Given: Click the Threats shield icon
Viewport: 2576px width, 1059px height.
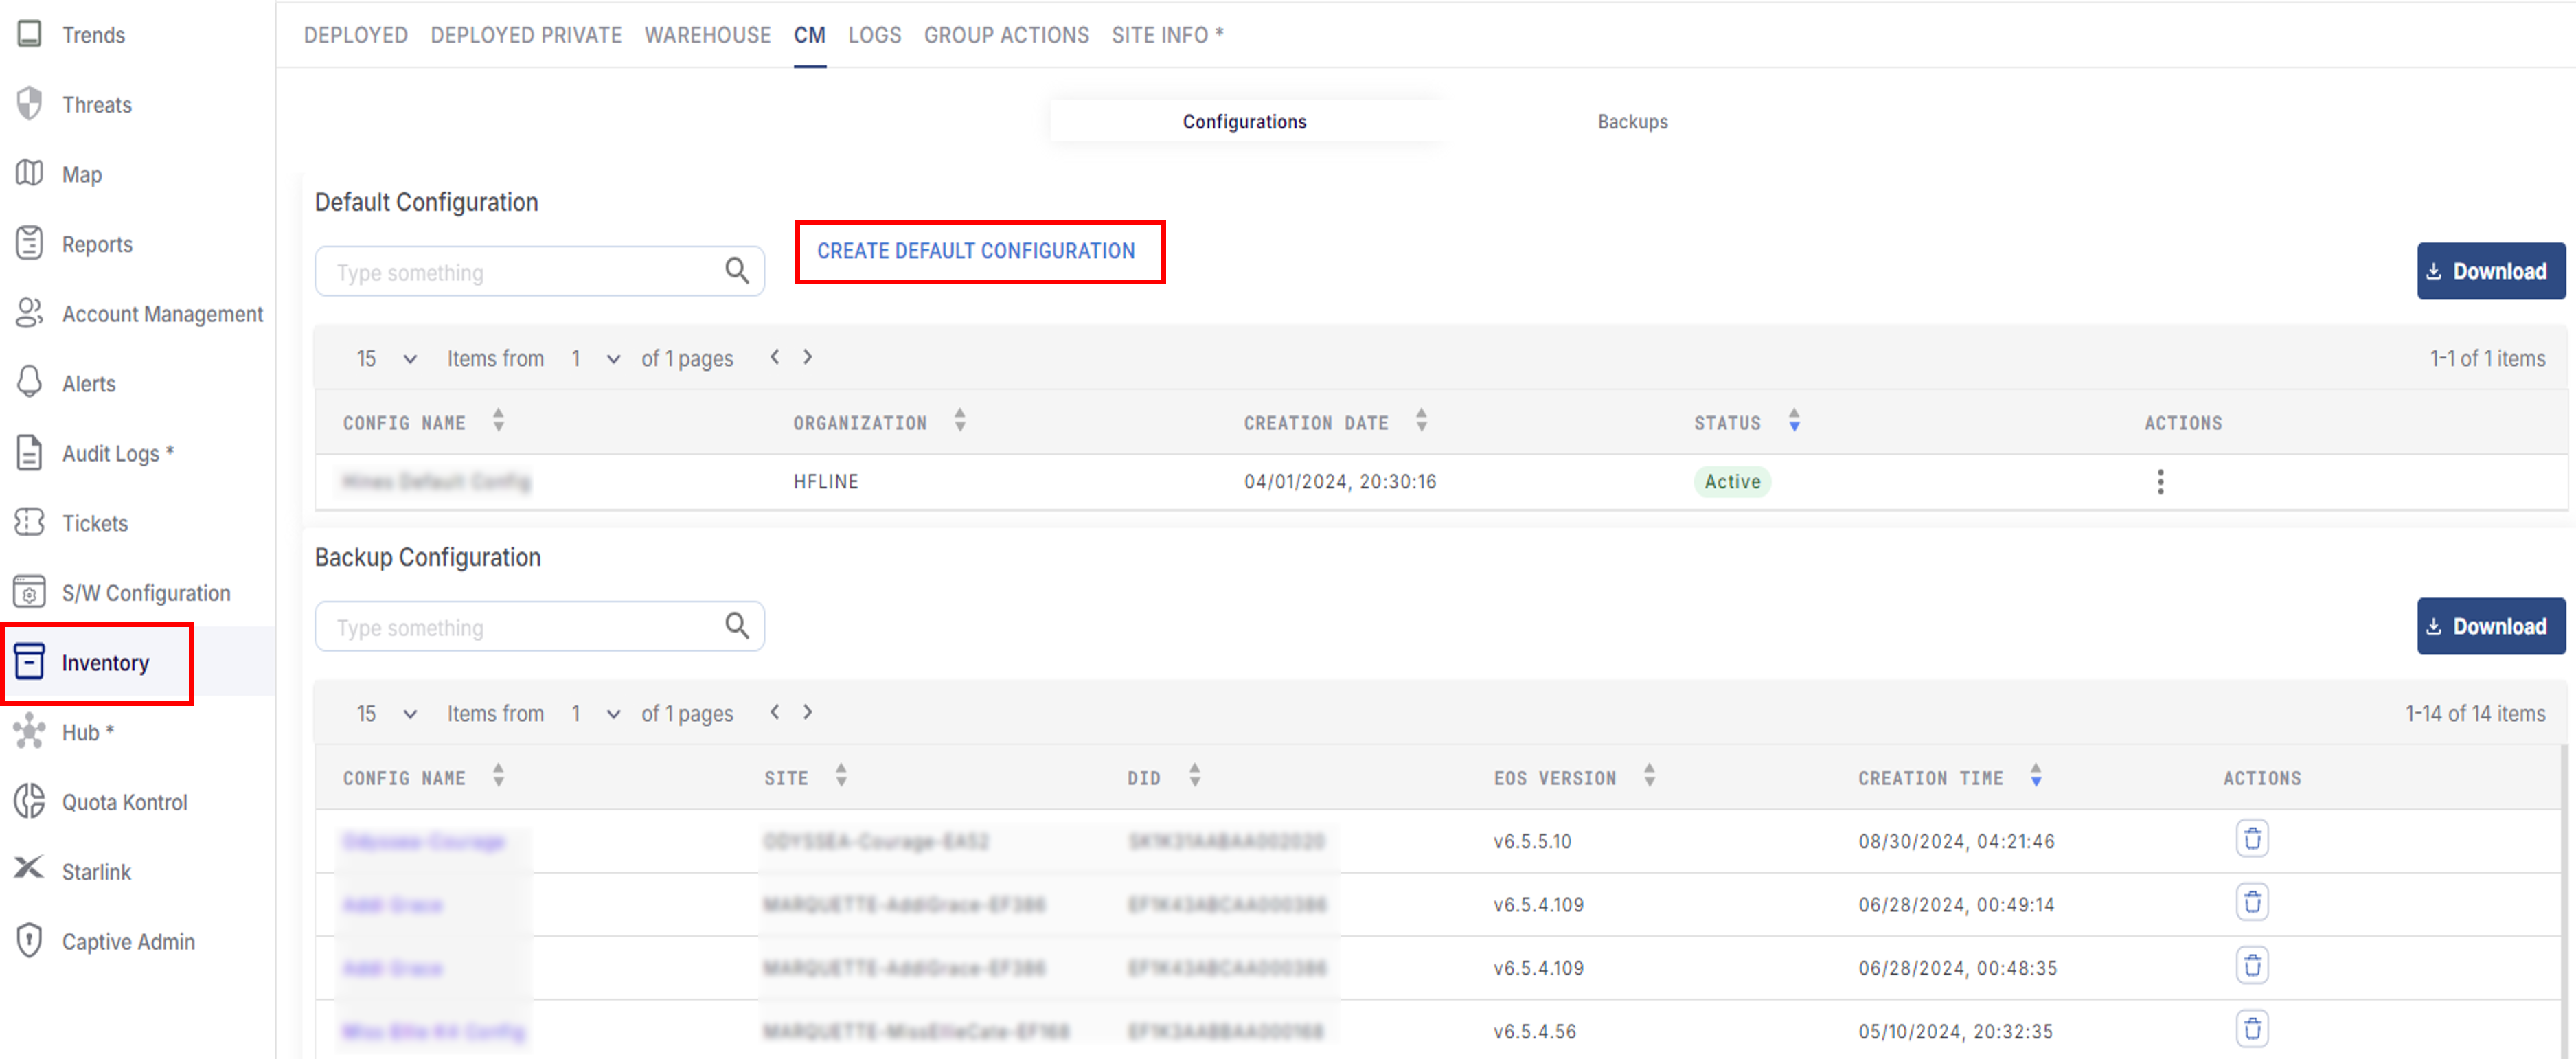Looking at the screenshot, I should 29,103.
